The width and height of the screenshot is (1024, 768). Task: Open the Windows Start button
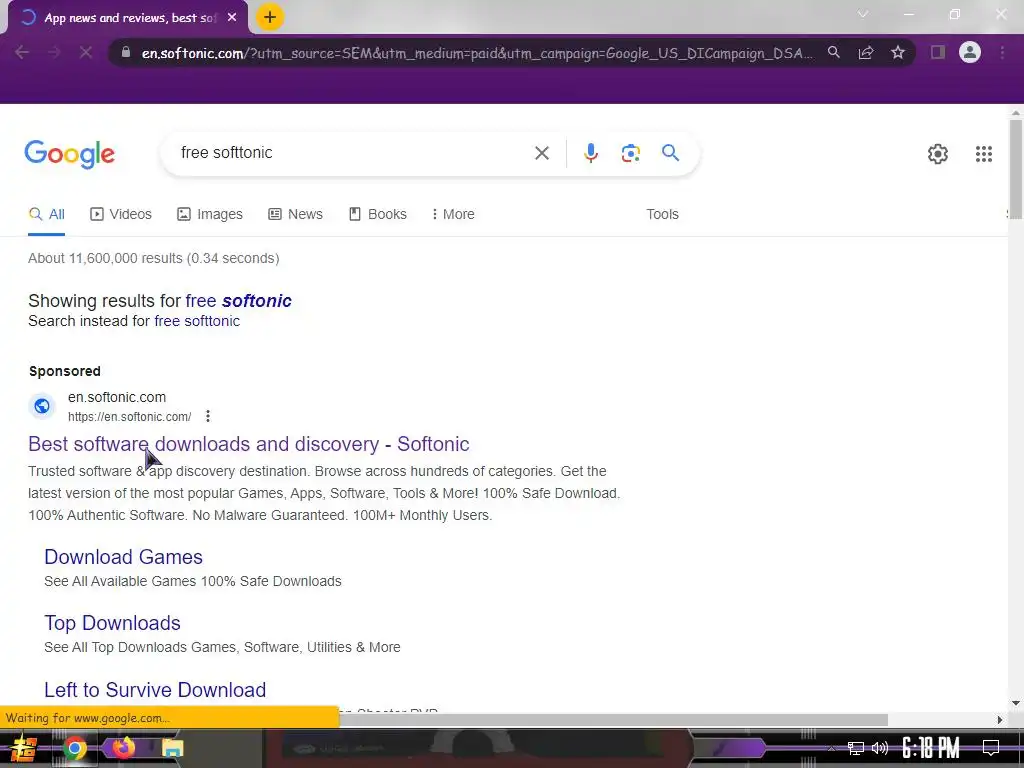[x=24, y=748]
